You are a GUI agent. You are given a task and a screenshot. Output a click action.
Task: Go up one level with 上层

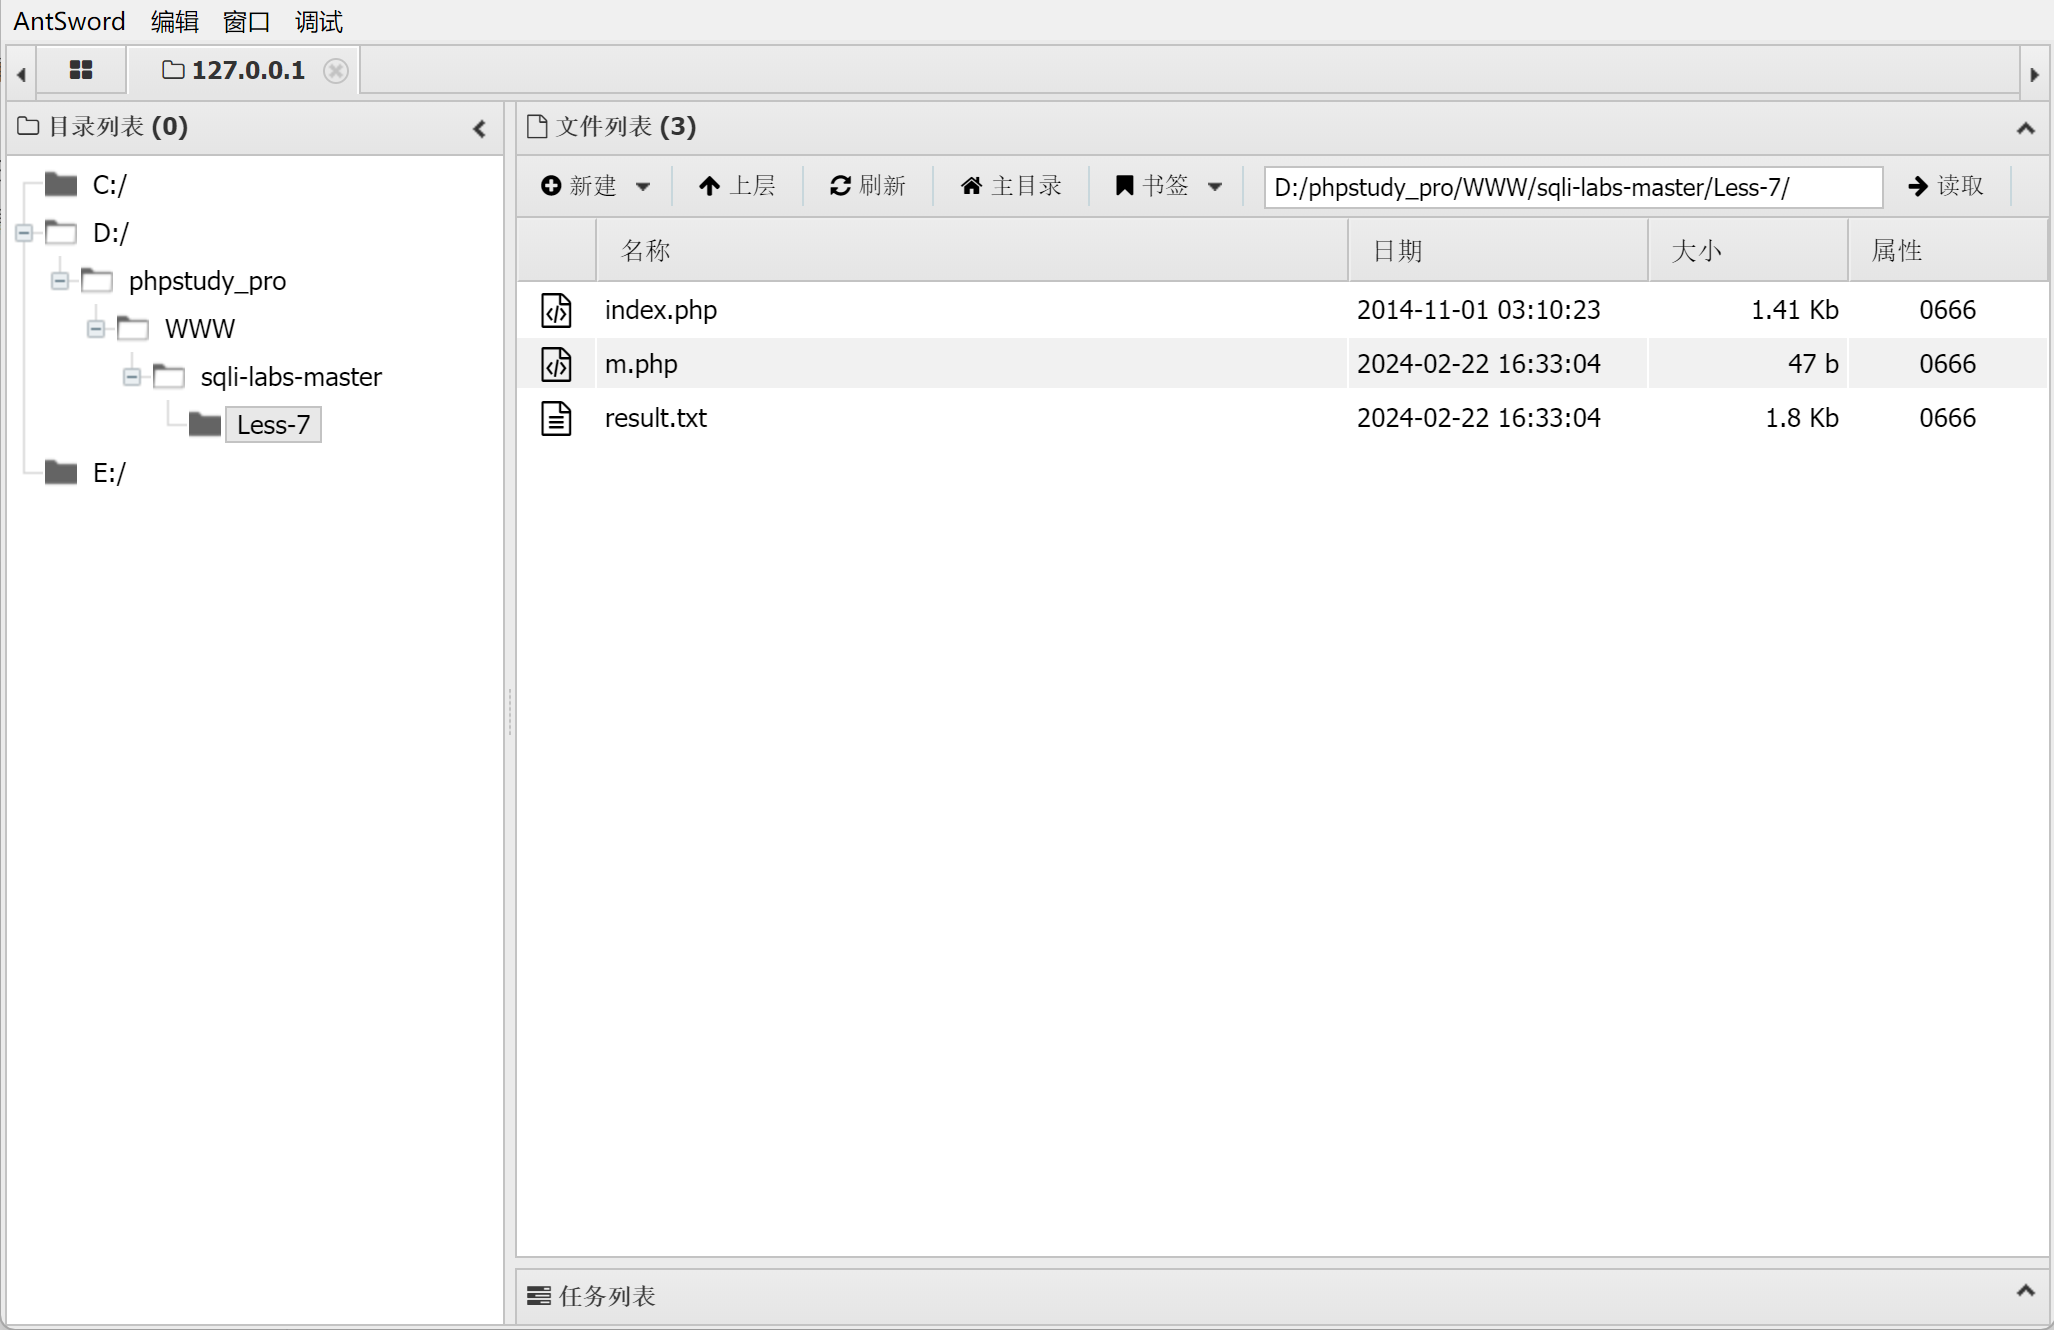click(737, 186)
